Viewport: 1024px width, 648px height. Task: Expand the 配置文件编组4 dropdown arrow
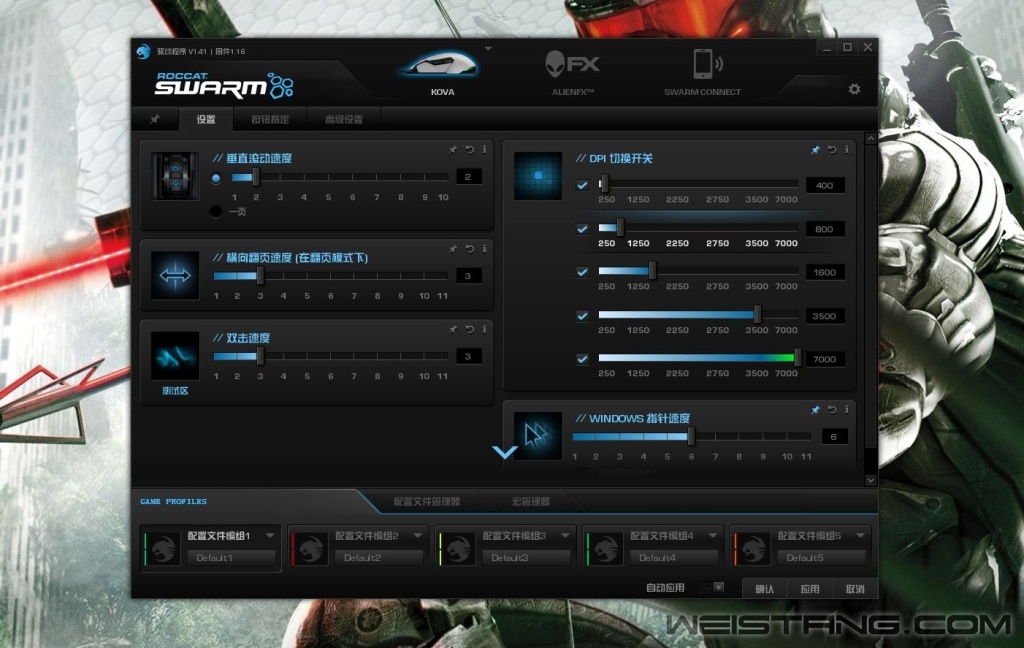click(x=712, y=536)
